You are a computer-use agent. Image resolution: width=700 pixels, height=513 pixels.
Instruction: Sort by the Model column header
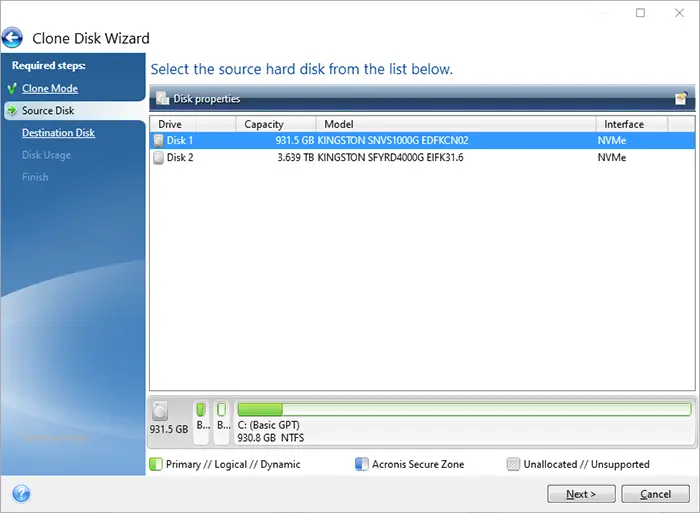pos(456,124)
